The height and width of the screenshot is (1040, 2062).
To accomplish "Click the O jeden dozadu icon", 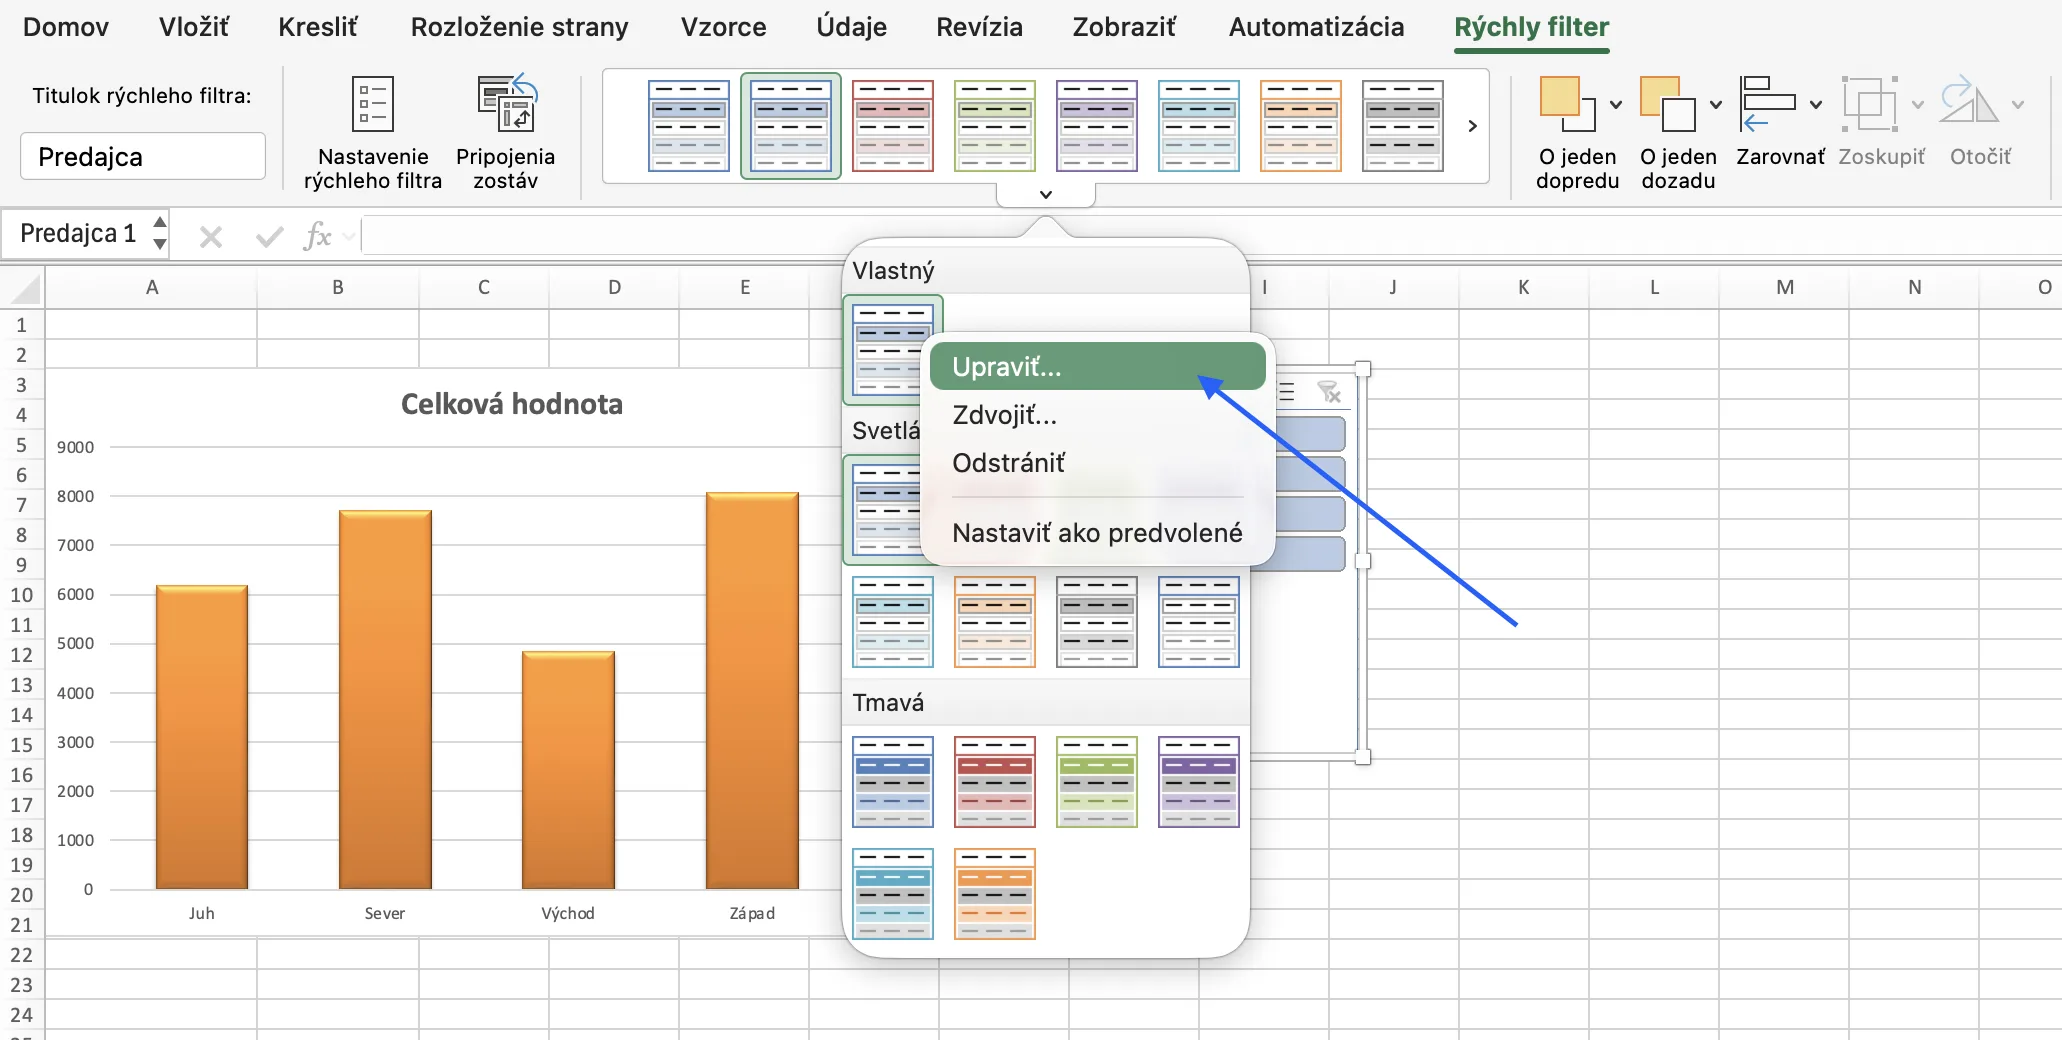I will click(x=1668, y=104).
